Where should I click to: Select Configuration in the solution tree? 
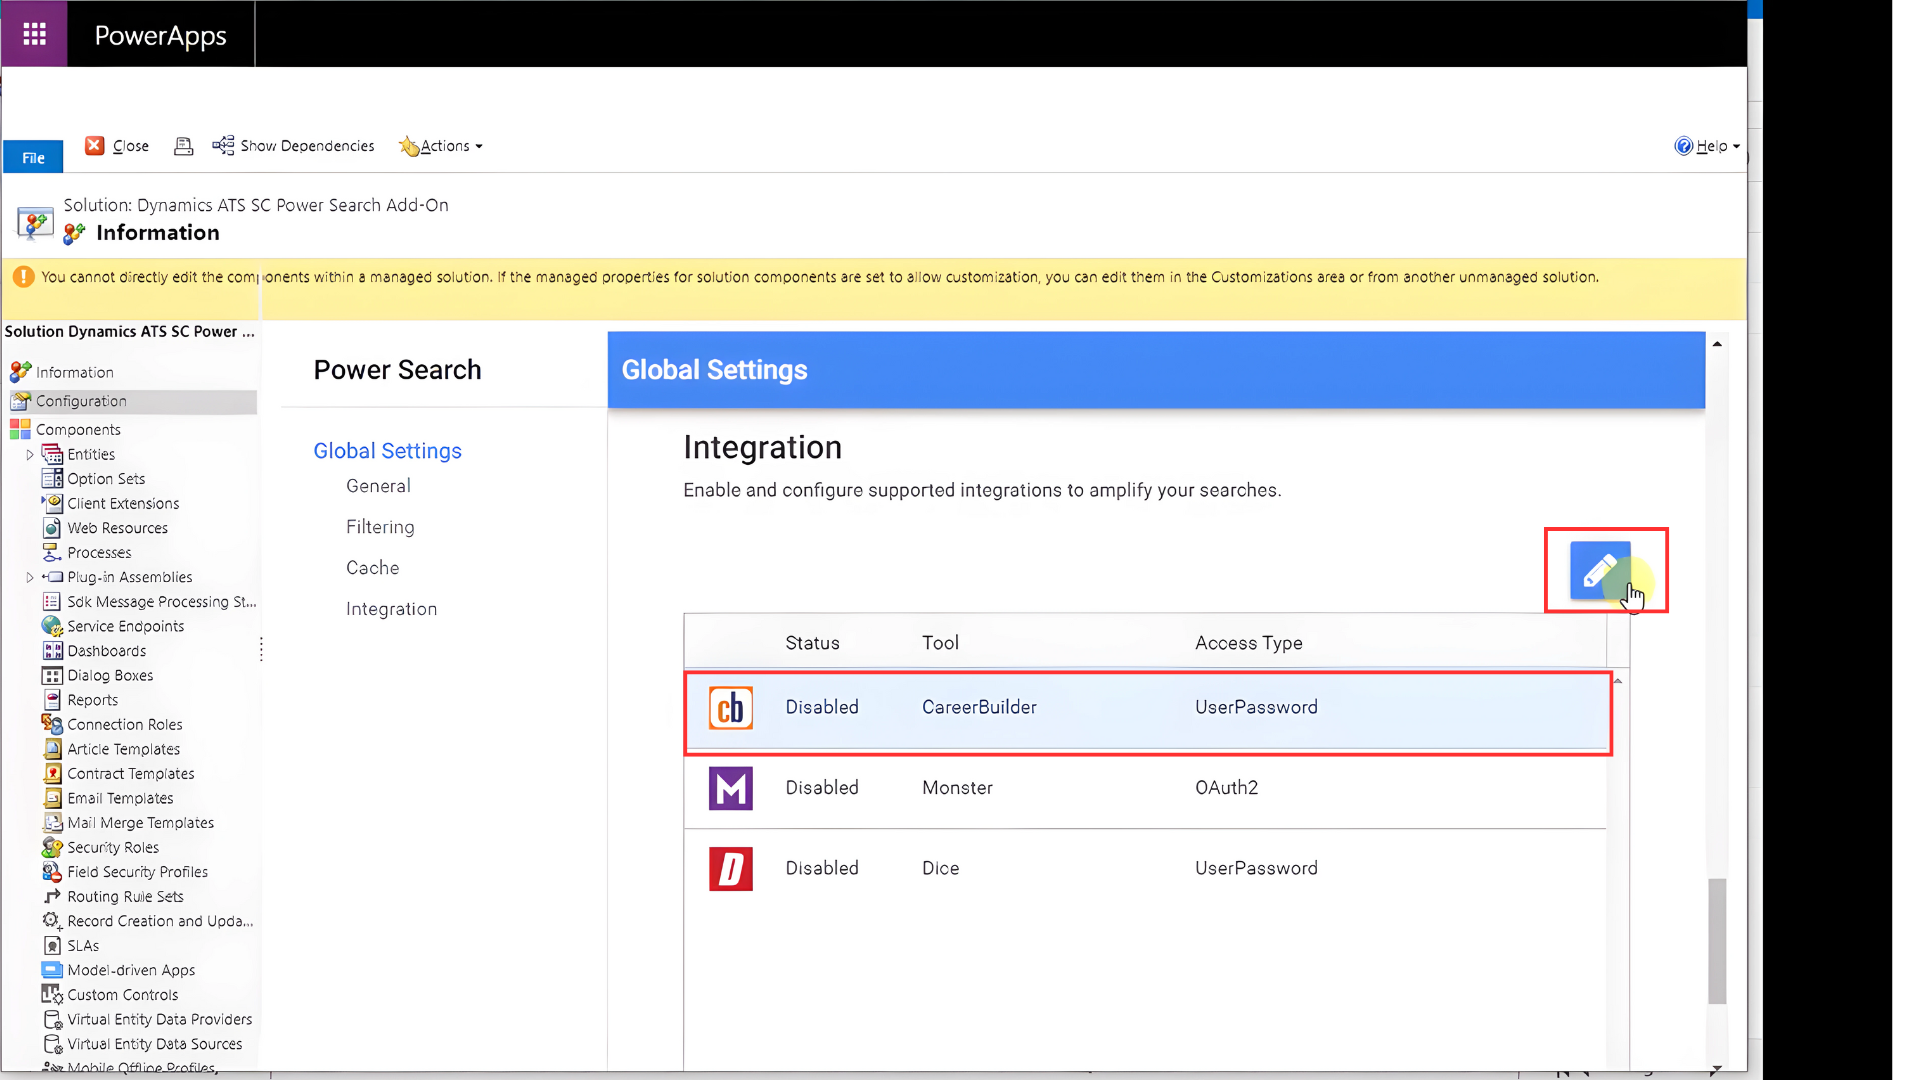(81, 401)
